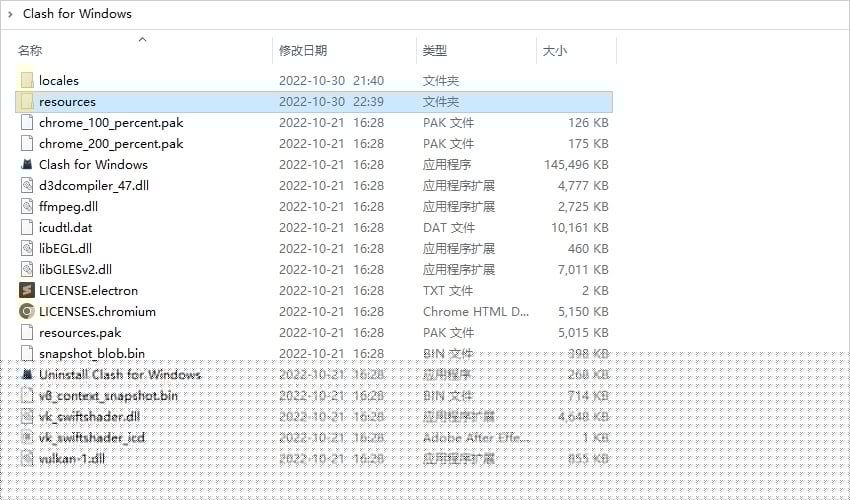Click the 2022-10-30 21:40 date of locales
Screen dimensions: 850x500
[x=331, y=80]
